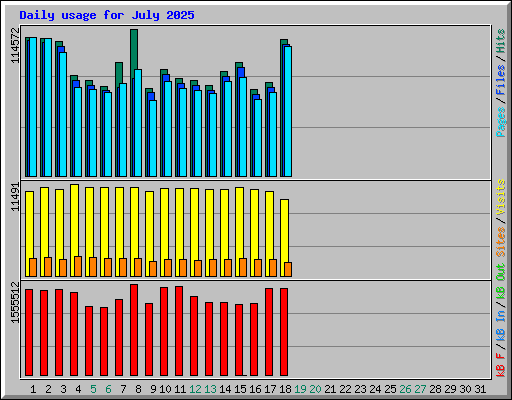
Task: Click the "Pages" legend label
Action: pos(501,122)
